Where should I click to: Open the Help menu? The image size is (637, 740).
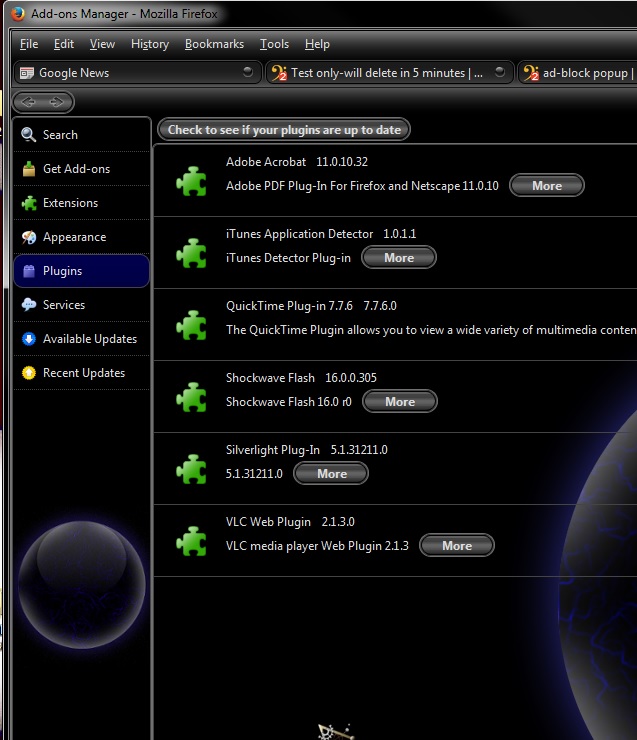pyautogui.click(x=317, y=44)
